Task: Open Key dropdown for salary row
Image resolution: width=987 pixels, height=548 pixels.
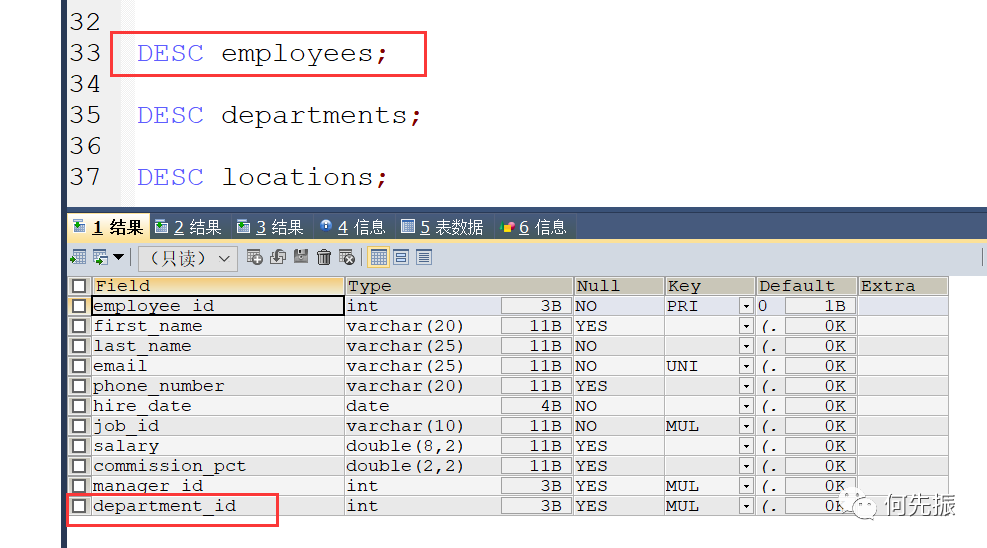Action: (746, 446)
